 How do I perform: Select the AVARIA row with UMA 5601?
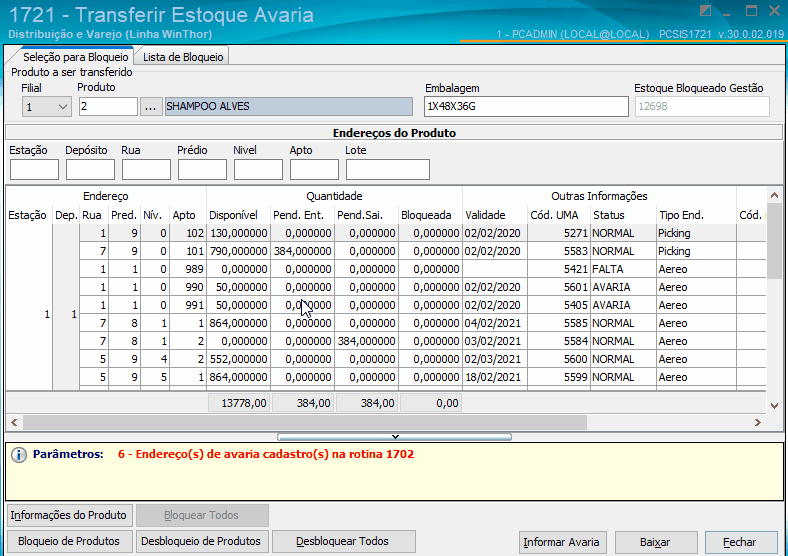422,288
